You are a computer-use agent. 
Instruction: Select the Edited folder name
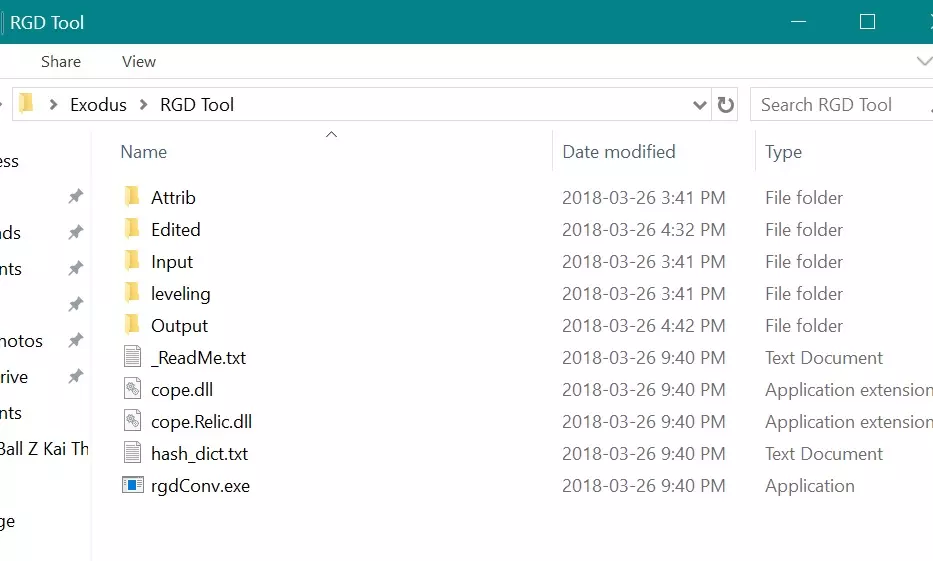(176, 230)
